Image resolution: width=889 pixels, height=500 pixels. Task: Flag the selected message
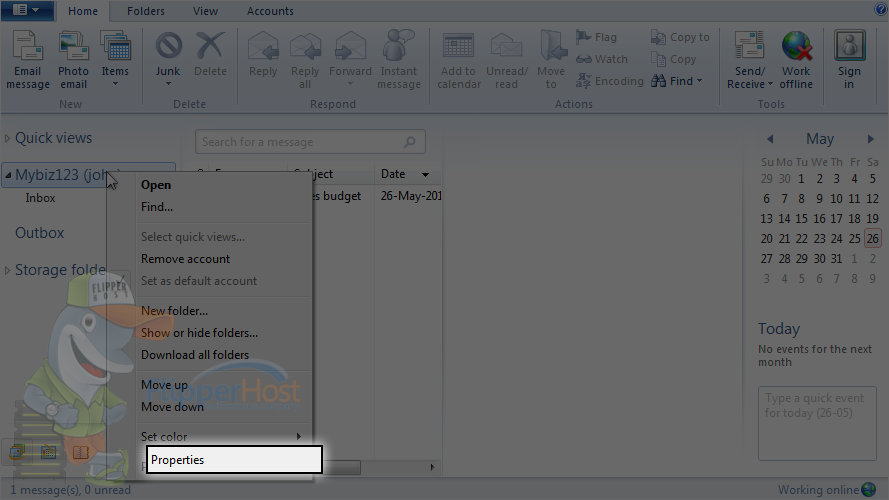coord(596,37)
